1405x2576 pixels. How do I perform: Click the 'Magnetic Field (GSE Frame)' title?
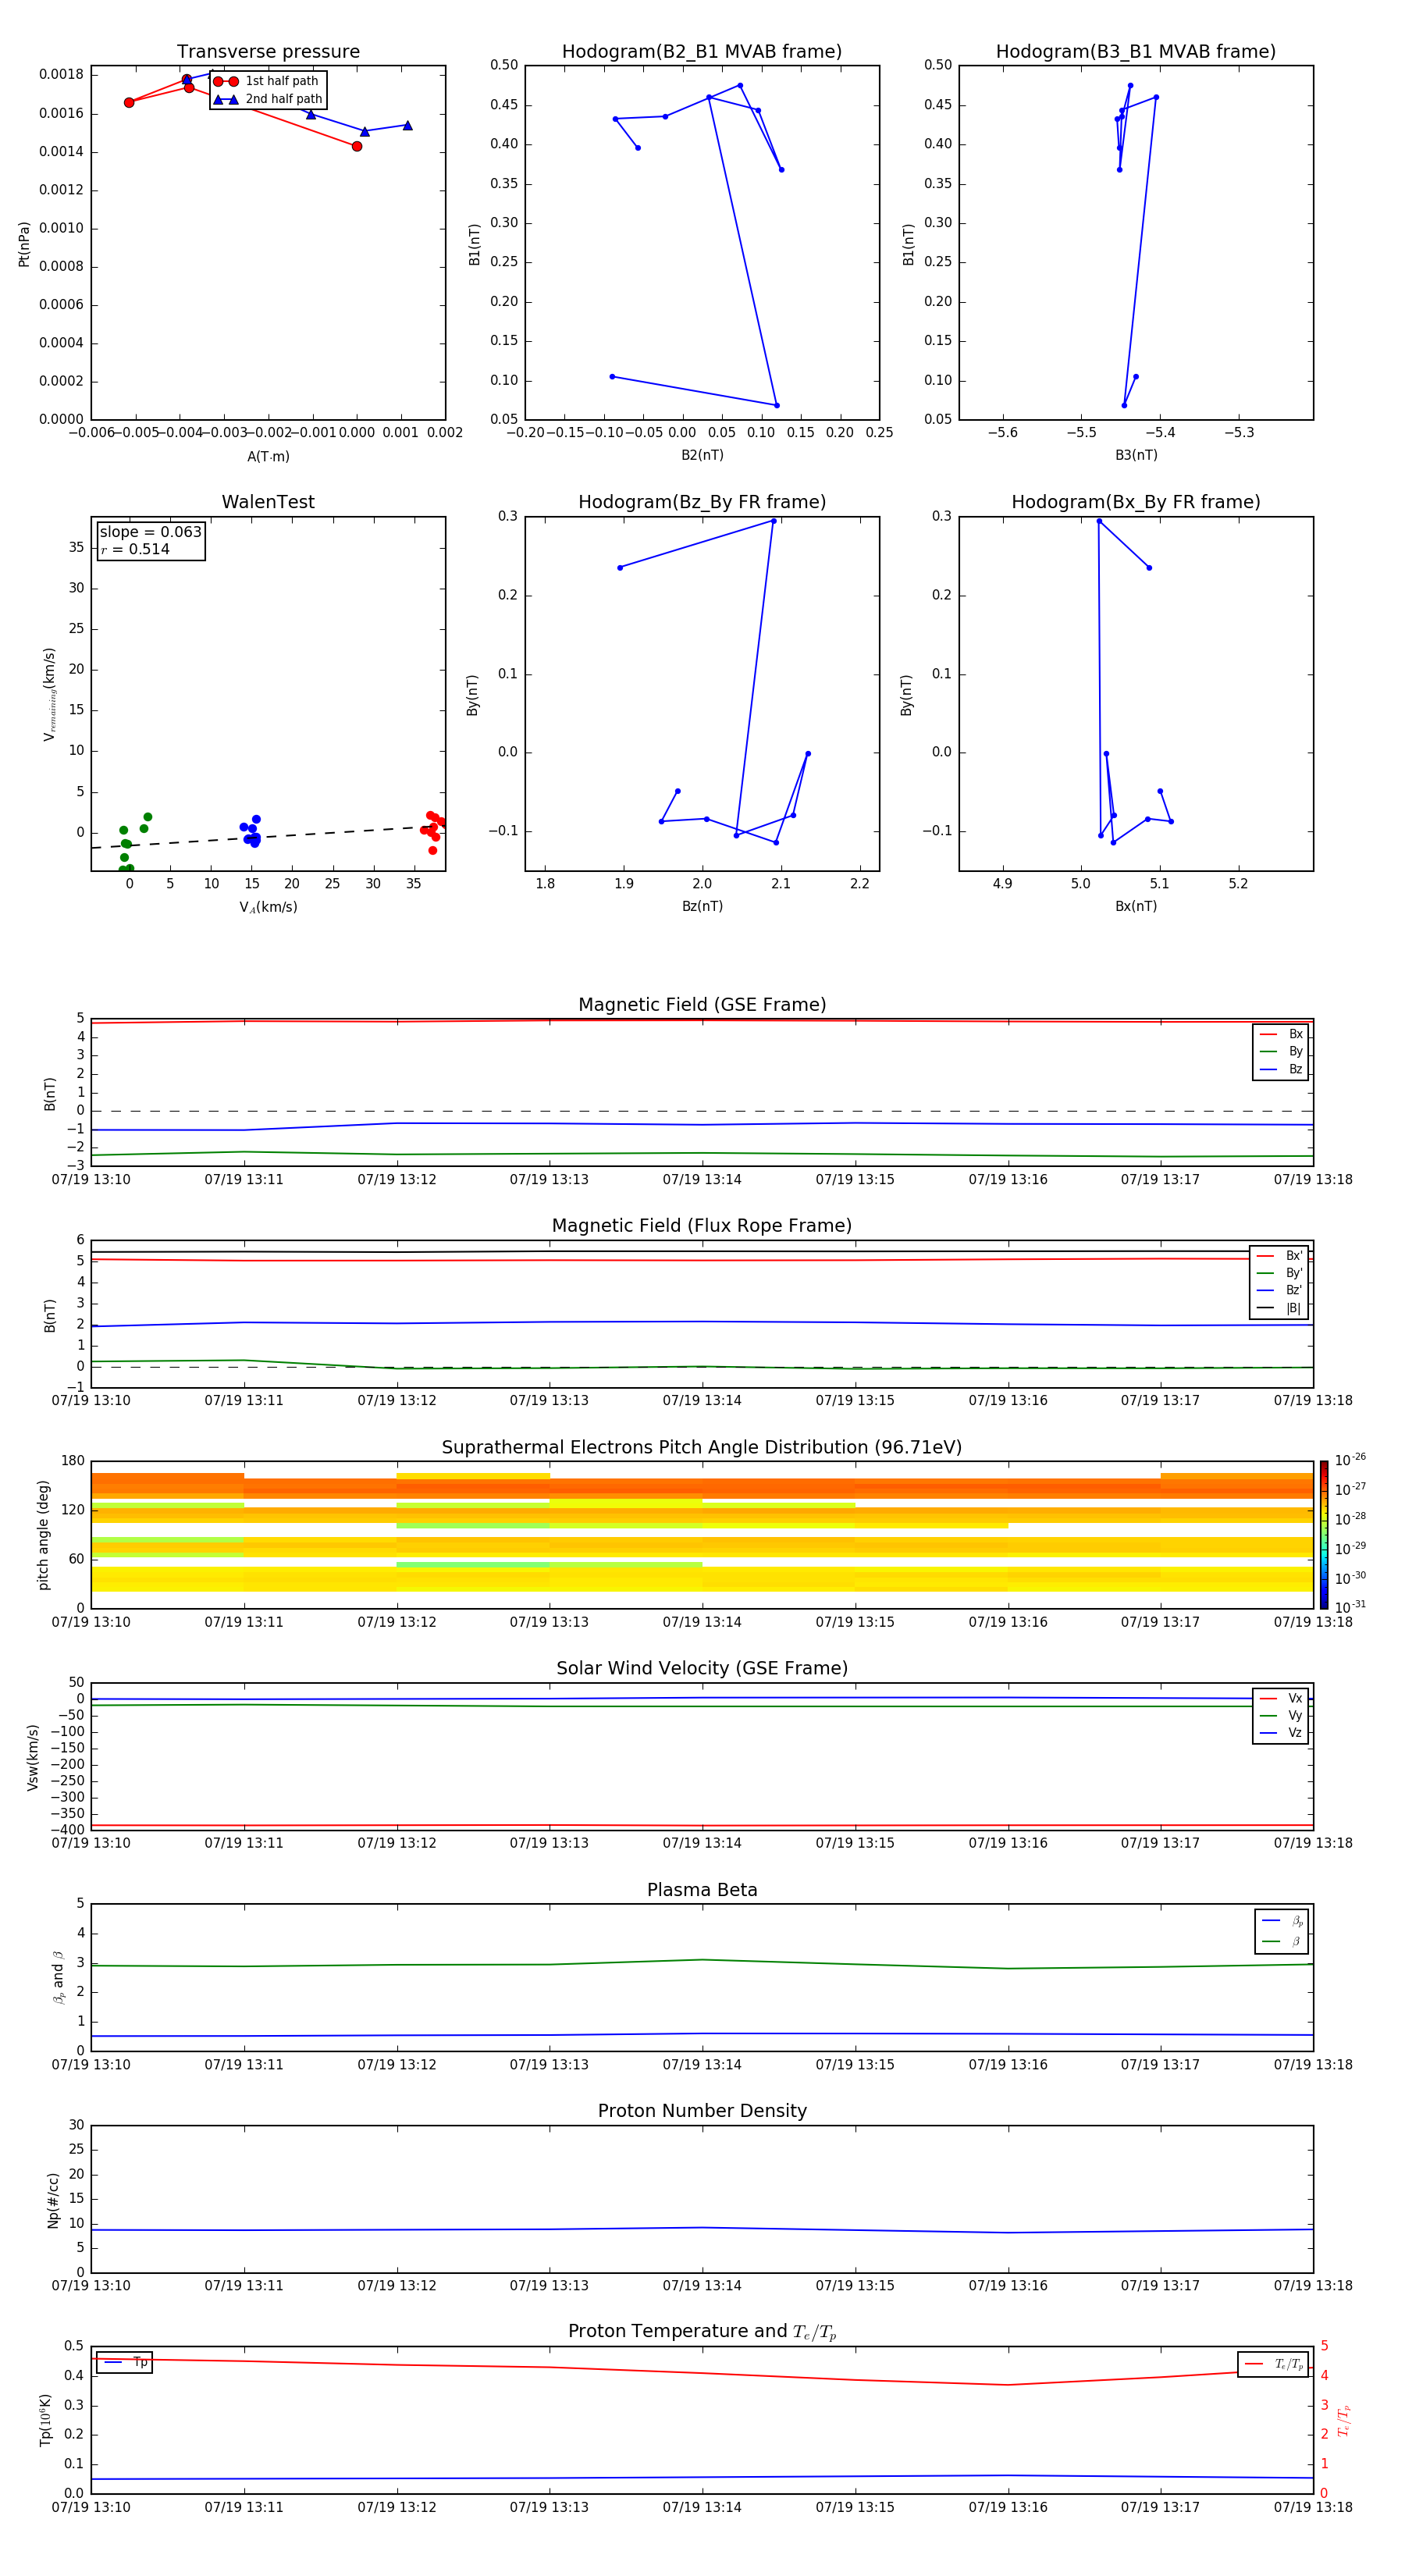(x=702, y=1005)
